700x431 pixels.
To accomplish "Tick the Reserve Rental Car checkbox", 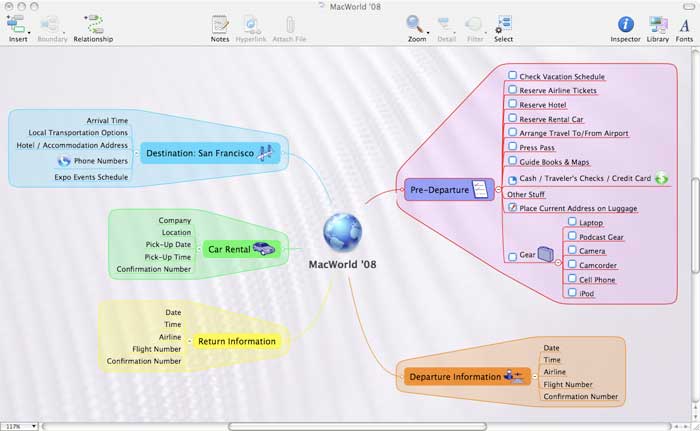I will [512, 118].
